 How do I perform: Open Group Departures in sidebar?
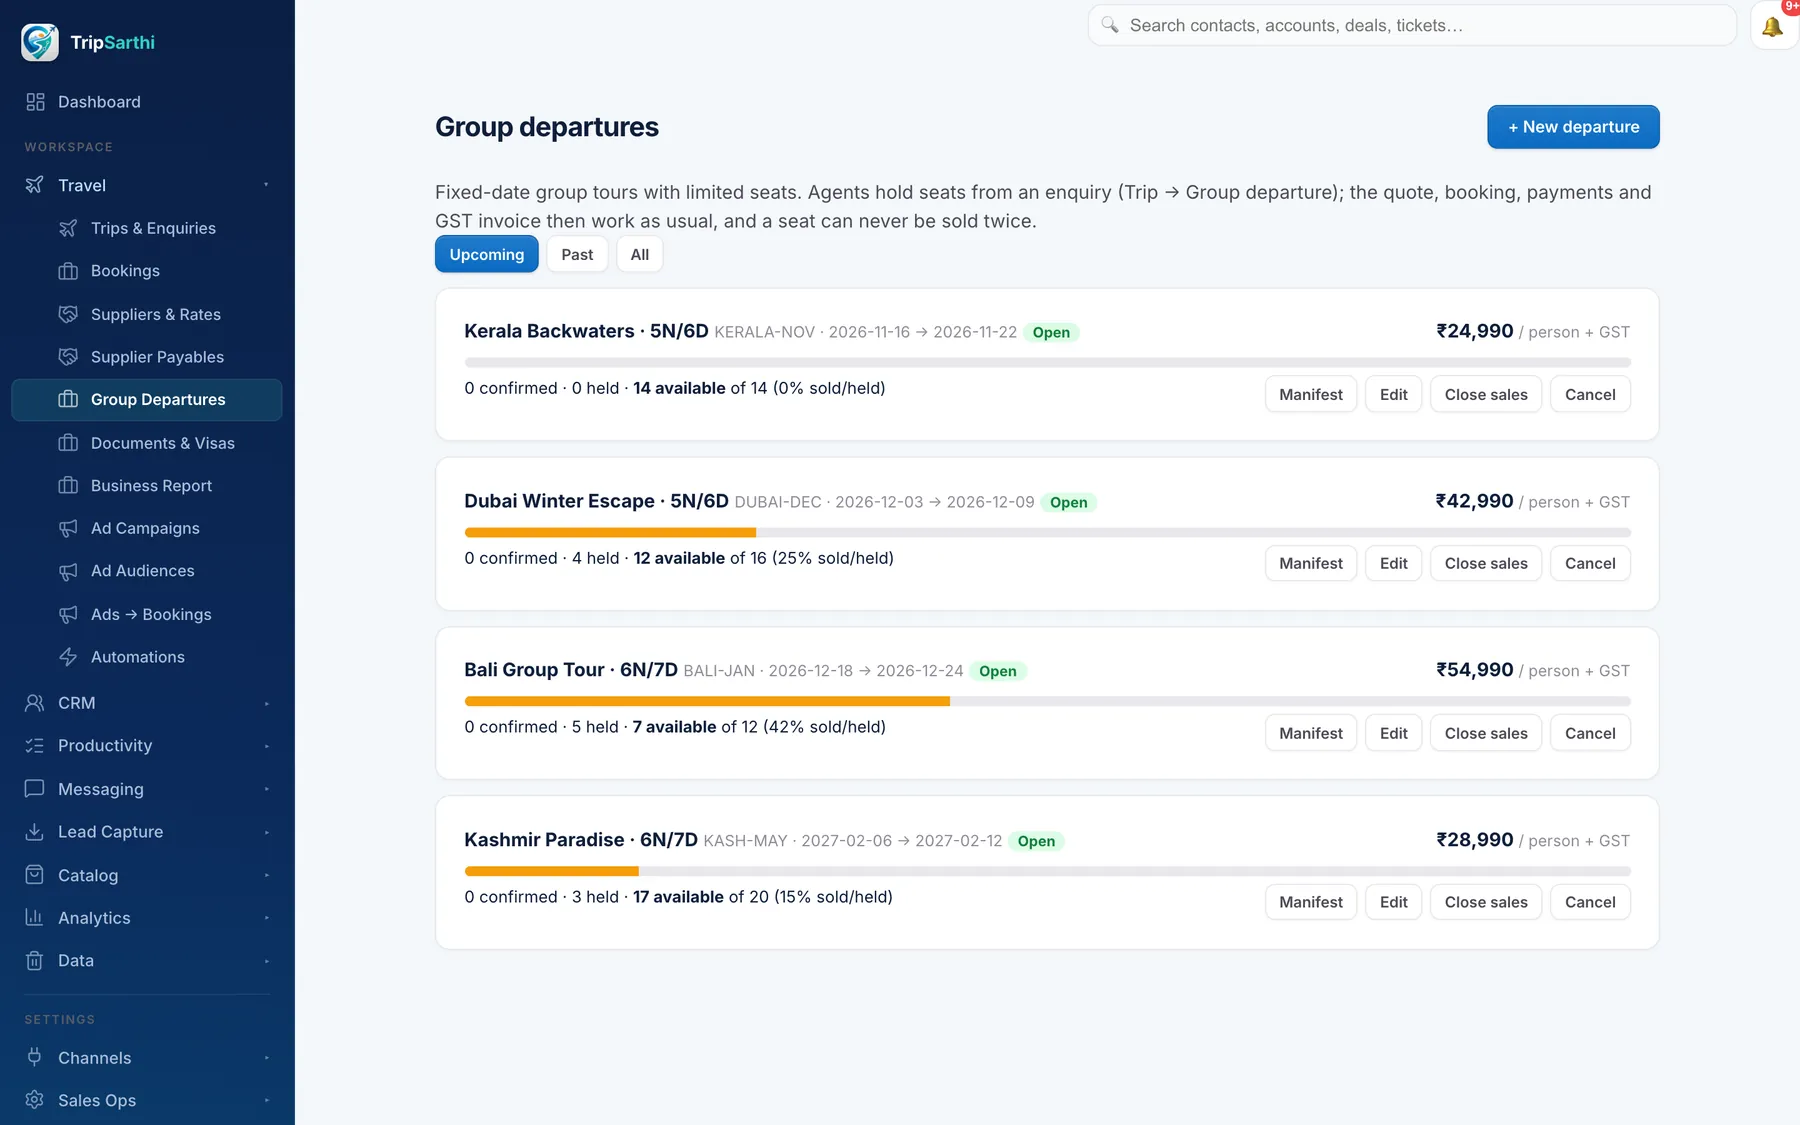147,400
